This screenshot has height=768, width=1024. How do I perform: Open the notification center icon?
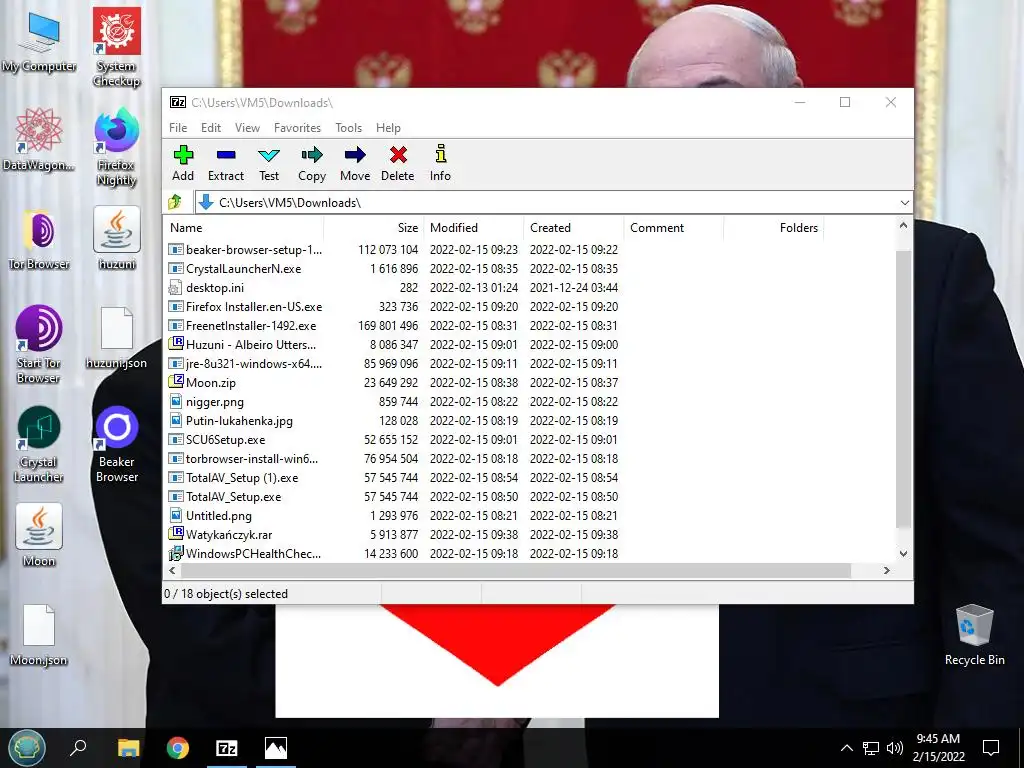[x=991, y=748]
